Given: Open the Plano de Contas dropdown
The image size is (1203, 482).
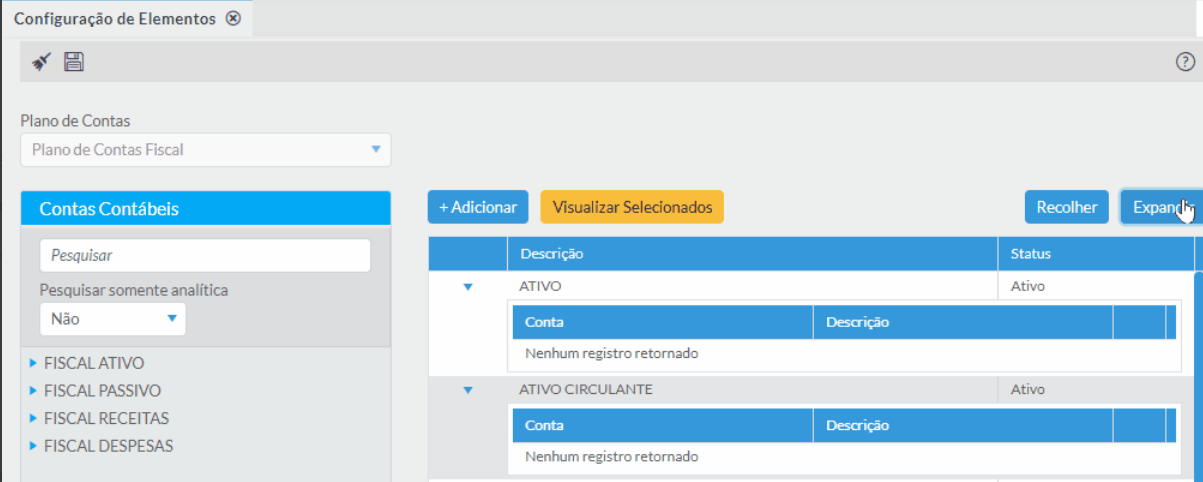Looking at the screenshot, I should [x=205, y=150].
